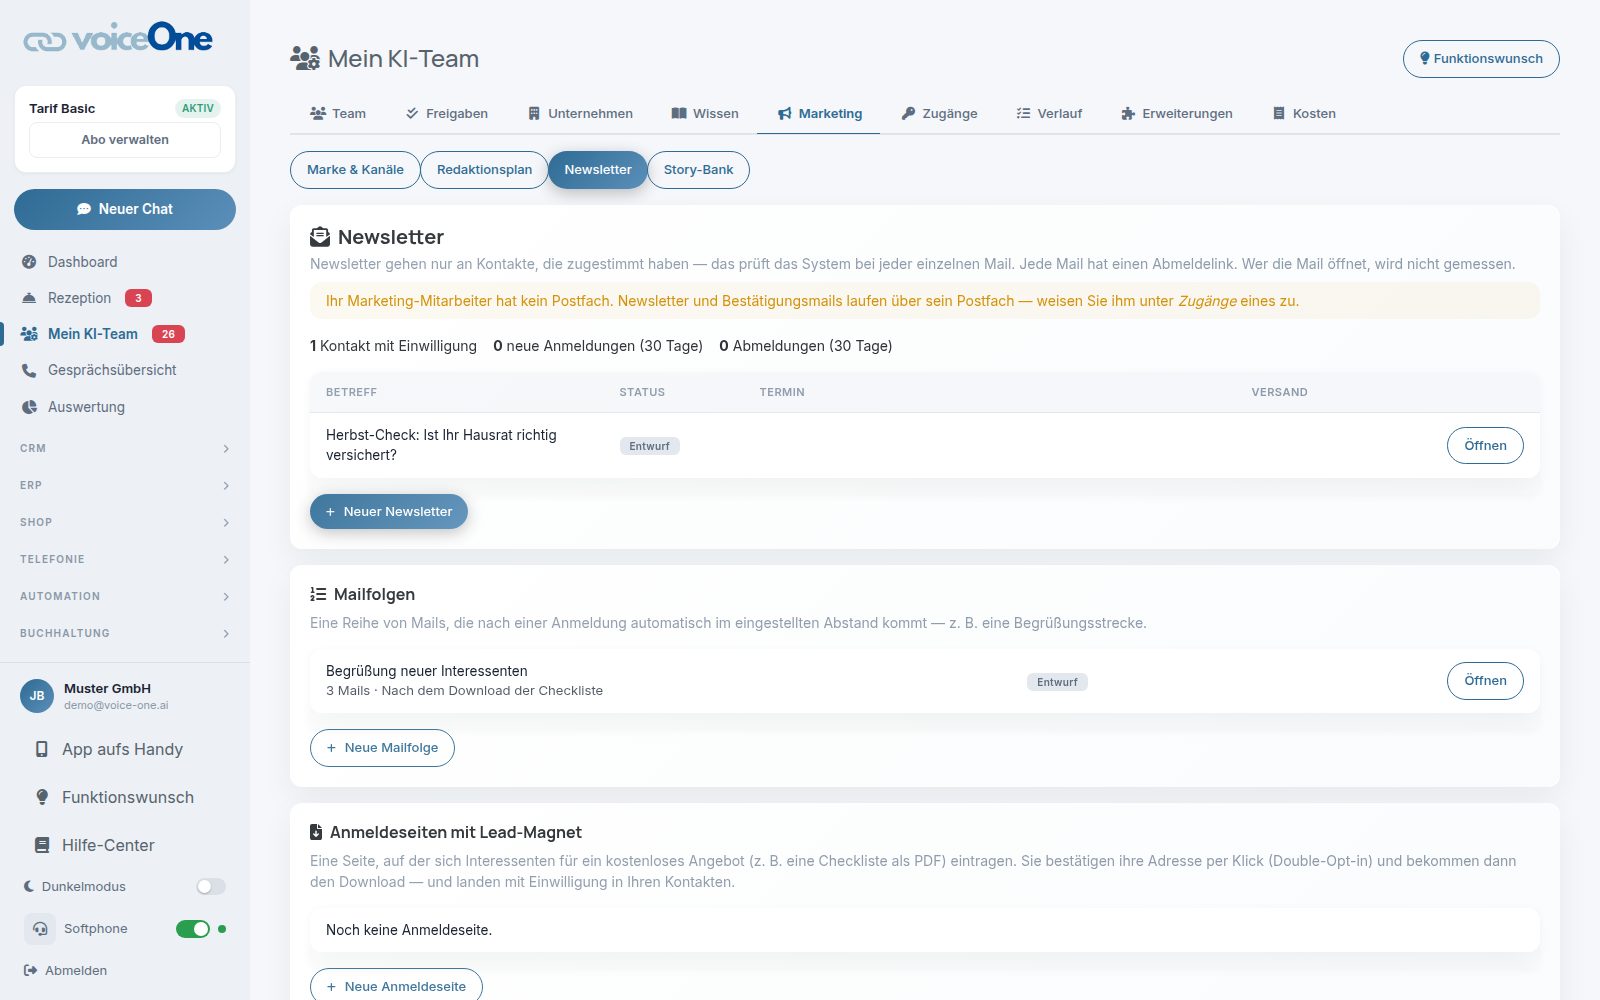The height and width of the screenshot is (1000, 1600).
Task: Enable the Dunkelmodus switch
Action: coord(211,886)
